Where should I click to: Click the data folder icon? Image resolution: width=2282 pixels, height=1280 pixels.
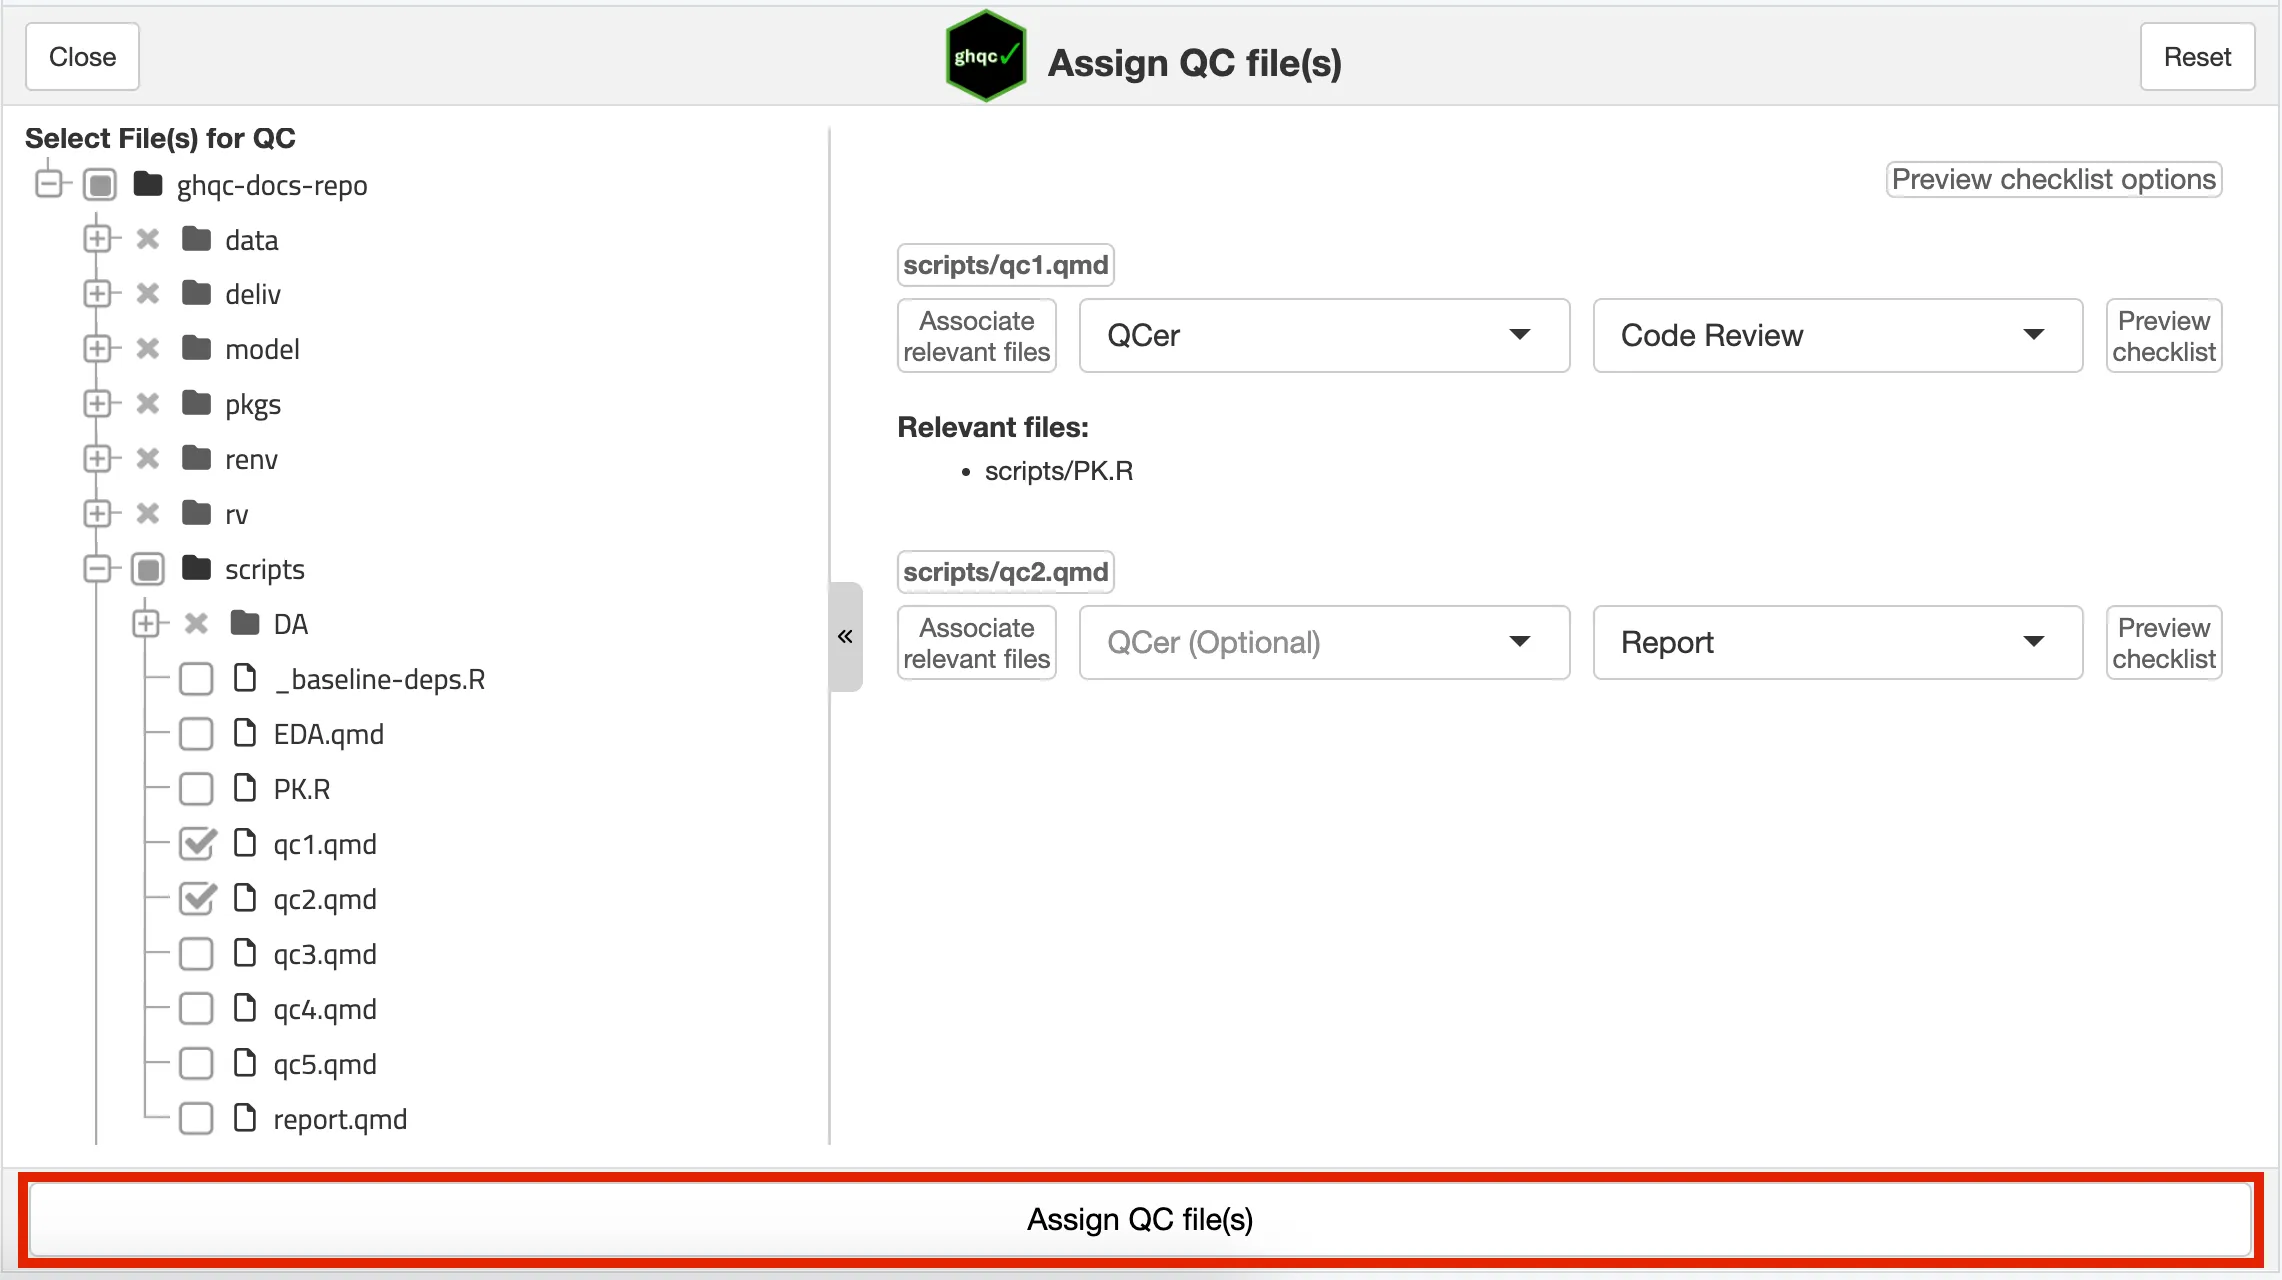coord(197,239)
